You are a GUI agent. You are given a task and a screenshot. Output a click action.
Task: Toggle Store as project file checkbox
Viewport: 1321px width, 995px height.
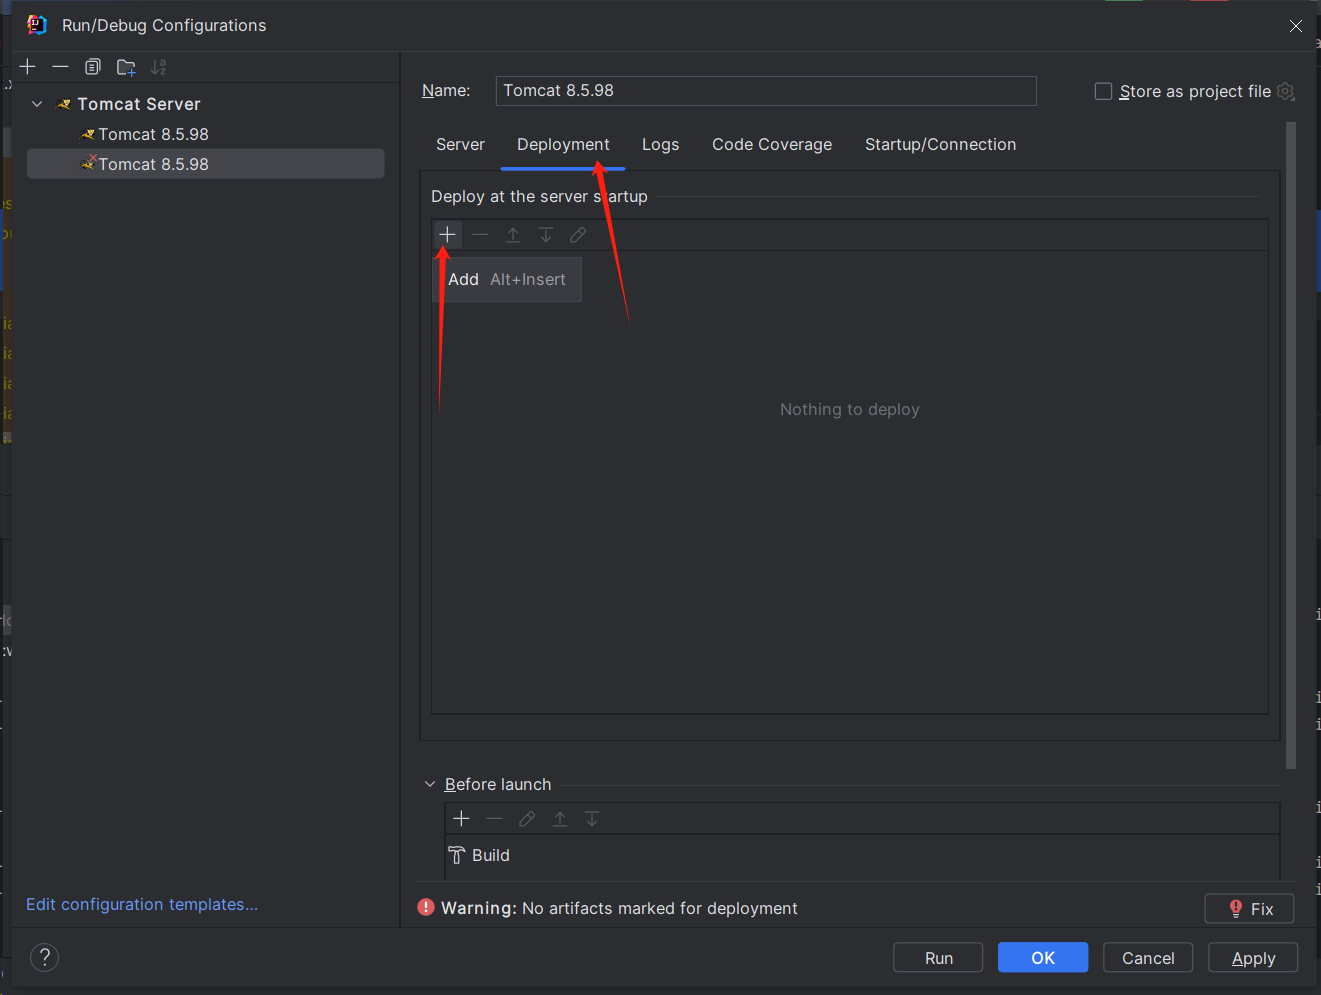(x=1103, y=91)
